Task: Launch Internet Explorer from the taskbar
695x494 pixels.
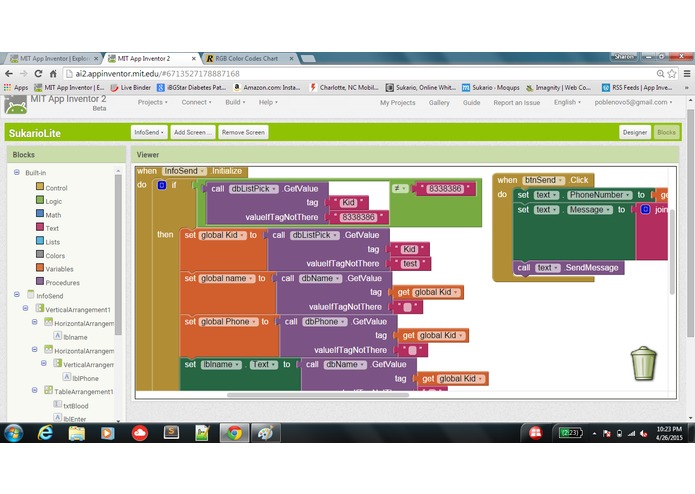Action: tap(45, 433)
